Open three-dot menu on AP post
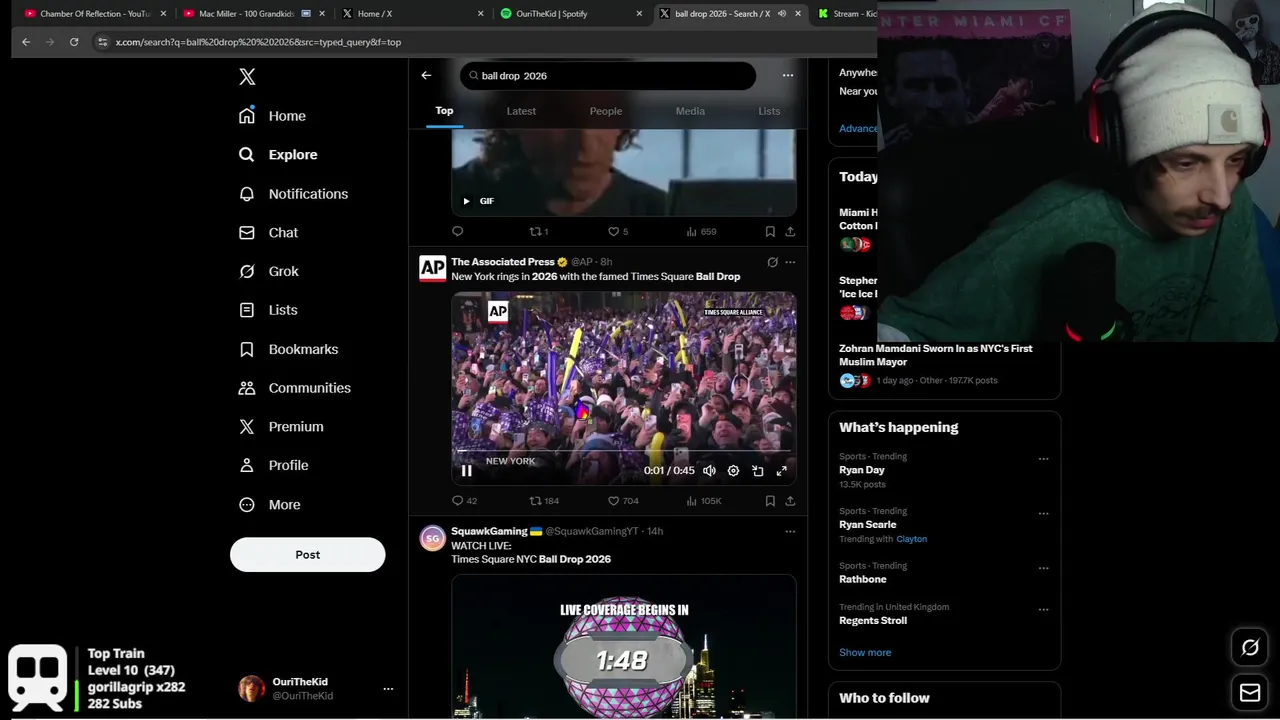This screenshot has width=1280, height=720. pyautogui.click(x=790, y=263)
